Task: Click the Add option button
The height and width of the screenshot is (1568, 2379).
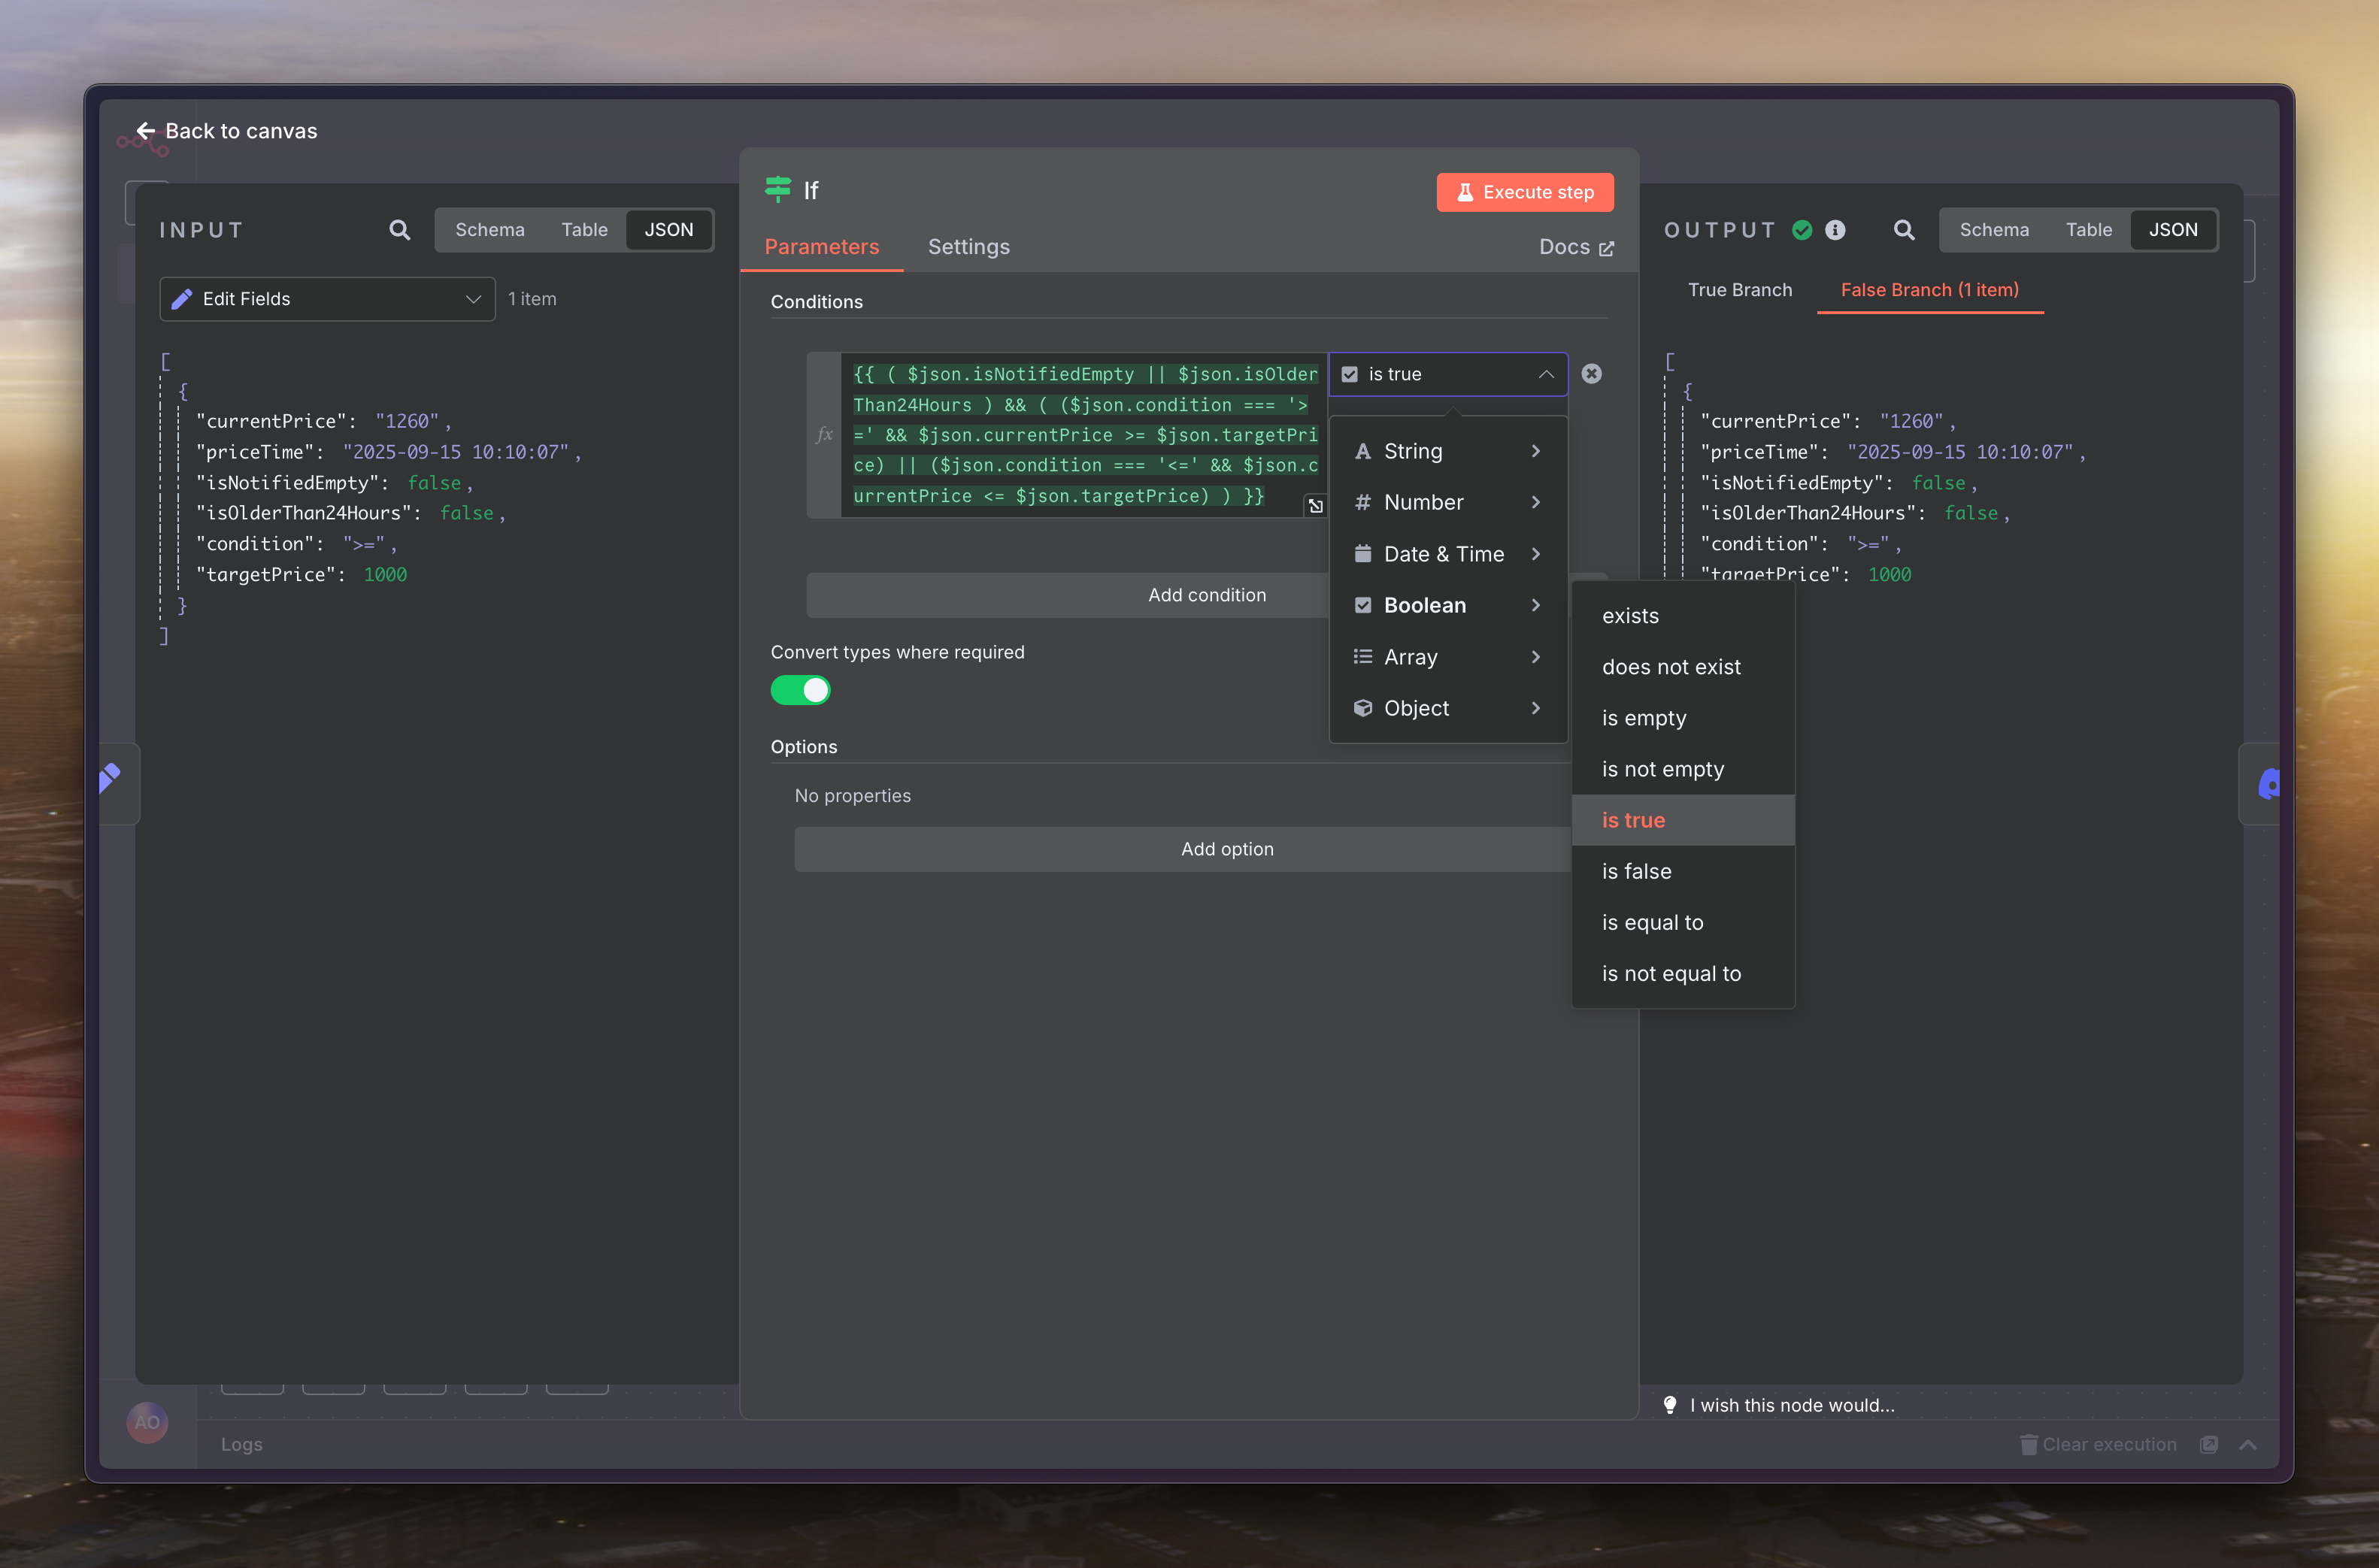Action: tap(1226, 849)
